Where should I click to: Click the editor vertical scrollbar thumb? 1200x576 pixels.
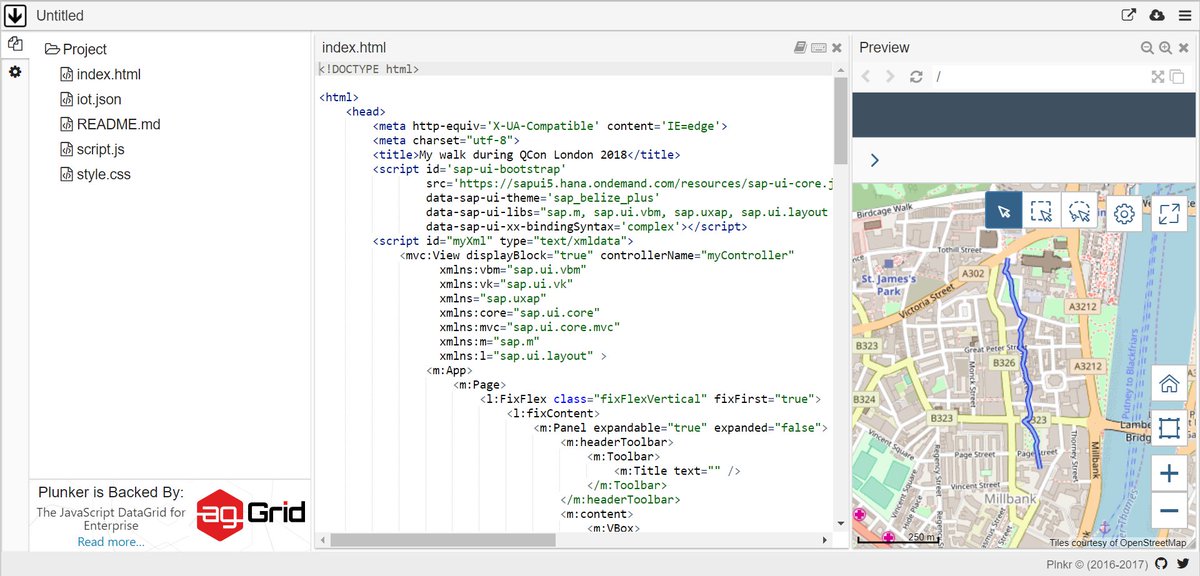pyautogui.click(x=841, y=120)
